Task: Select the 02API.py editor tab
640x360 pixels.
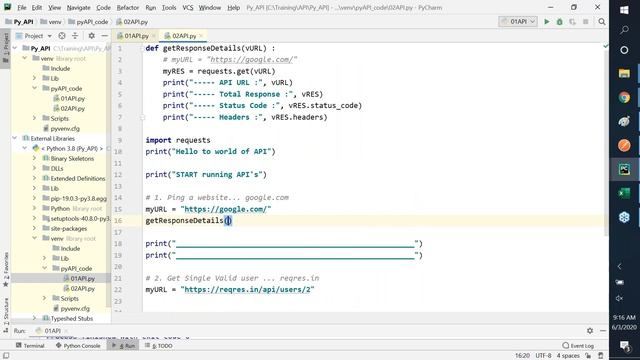Action: [x=184, y=36]
